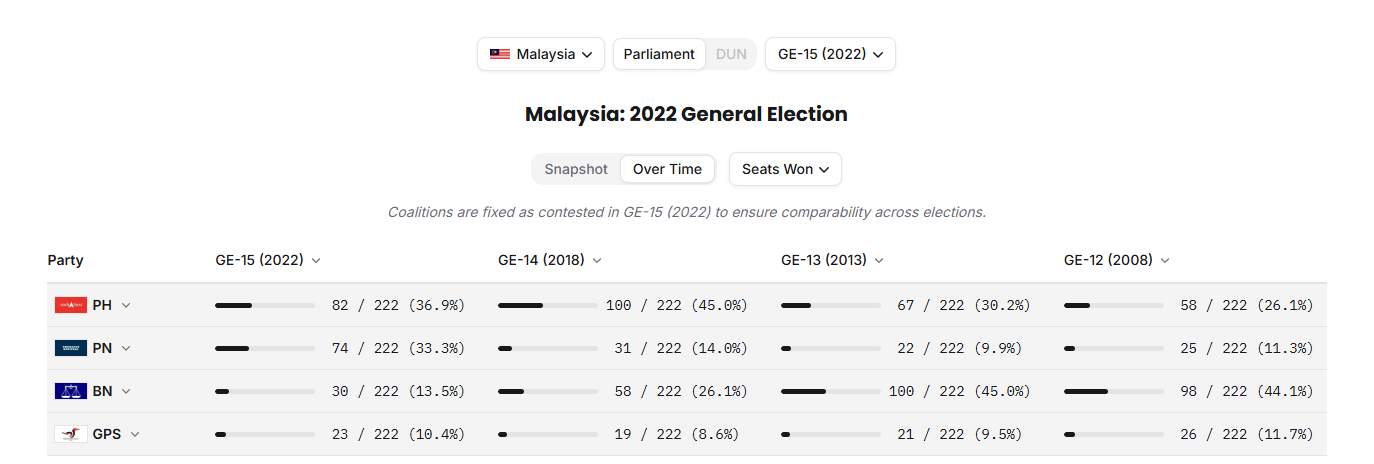Click chevron next to GPS party
Image resolution: width=1374 pixels, height=464 pixels.
[135, 434]
